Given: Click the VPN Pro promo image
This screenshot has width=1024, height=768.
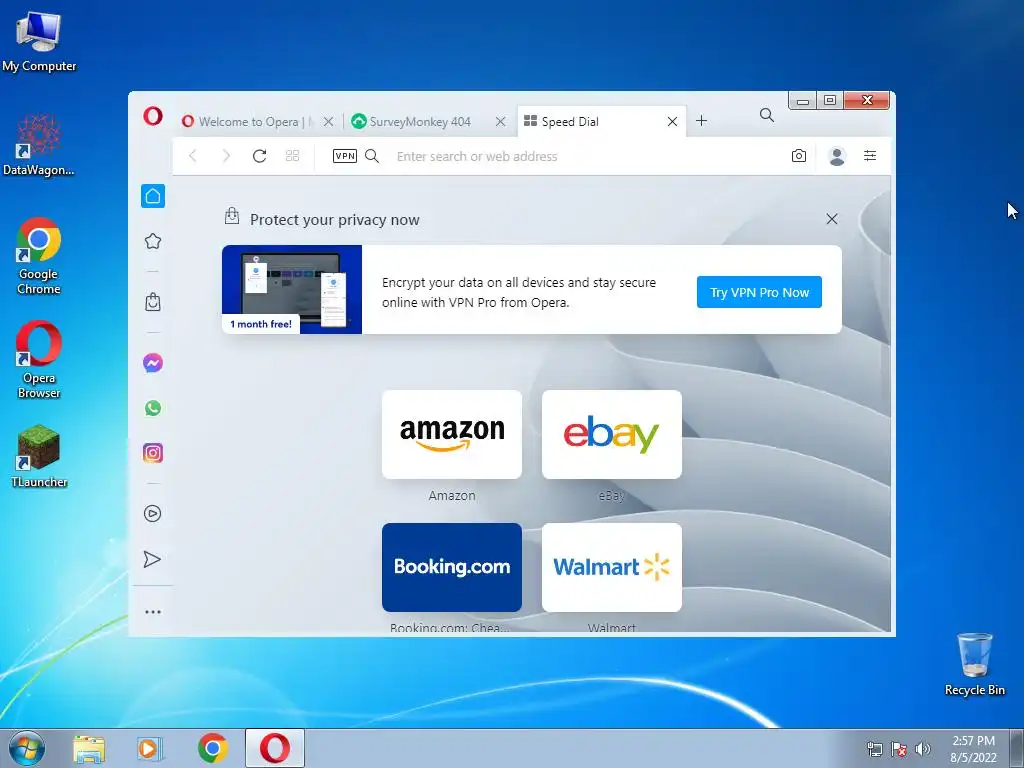Looking at the screenshot, I should pyautogui.click(x=292, y=289).
